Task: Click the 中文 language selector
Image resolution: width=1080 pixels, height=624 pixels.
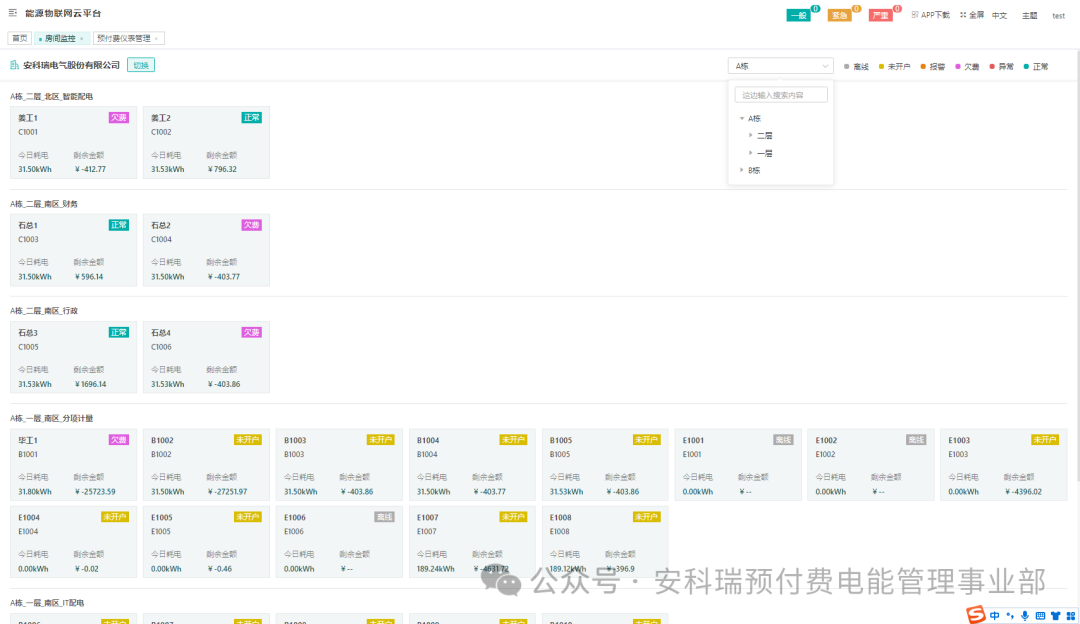Action: pyautogui.click(x=999, y=15)
